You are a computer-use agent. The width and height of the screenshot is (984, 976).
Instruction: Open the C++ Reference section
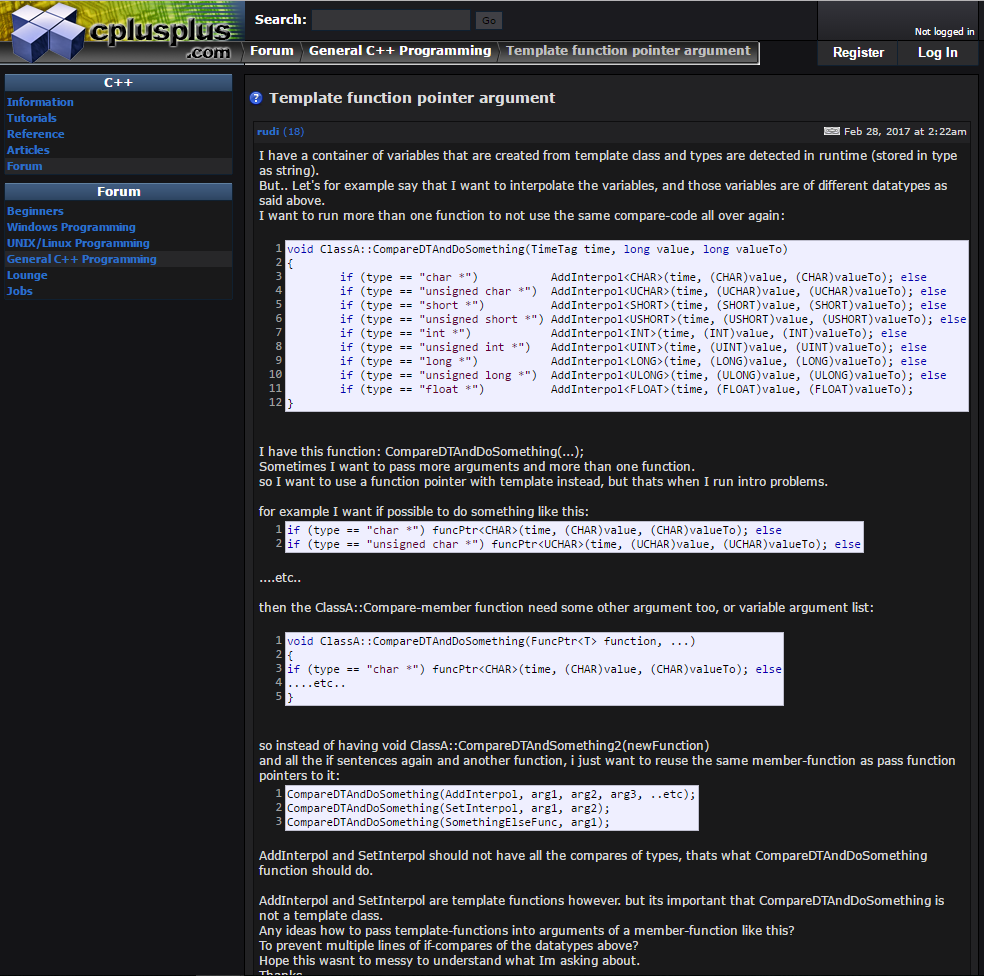coord(35,133)
